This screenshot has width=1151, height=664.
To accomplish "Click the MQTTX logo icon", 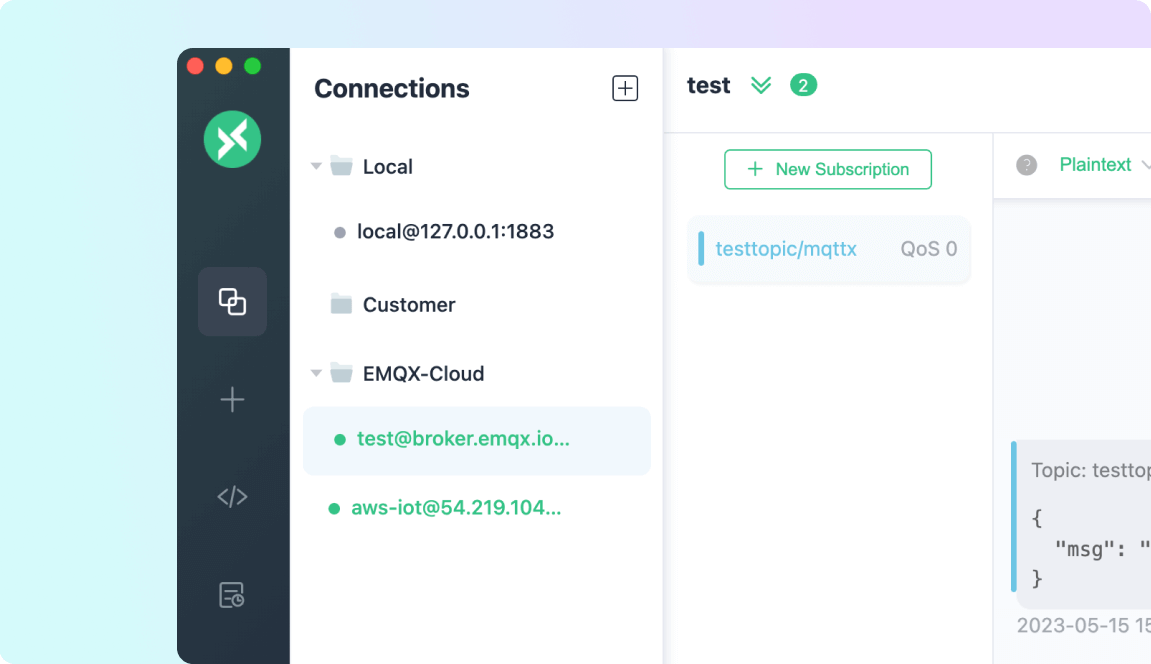I will 232,139.
